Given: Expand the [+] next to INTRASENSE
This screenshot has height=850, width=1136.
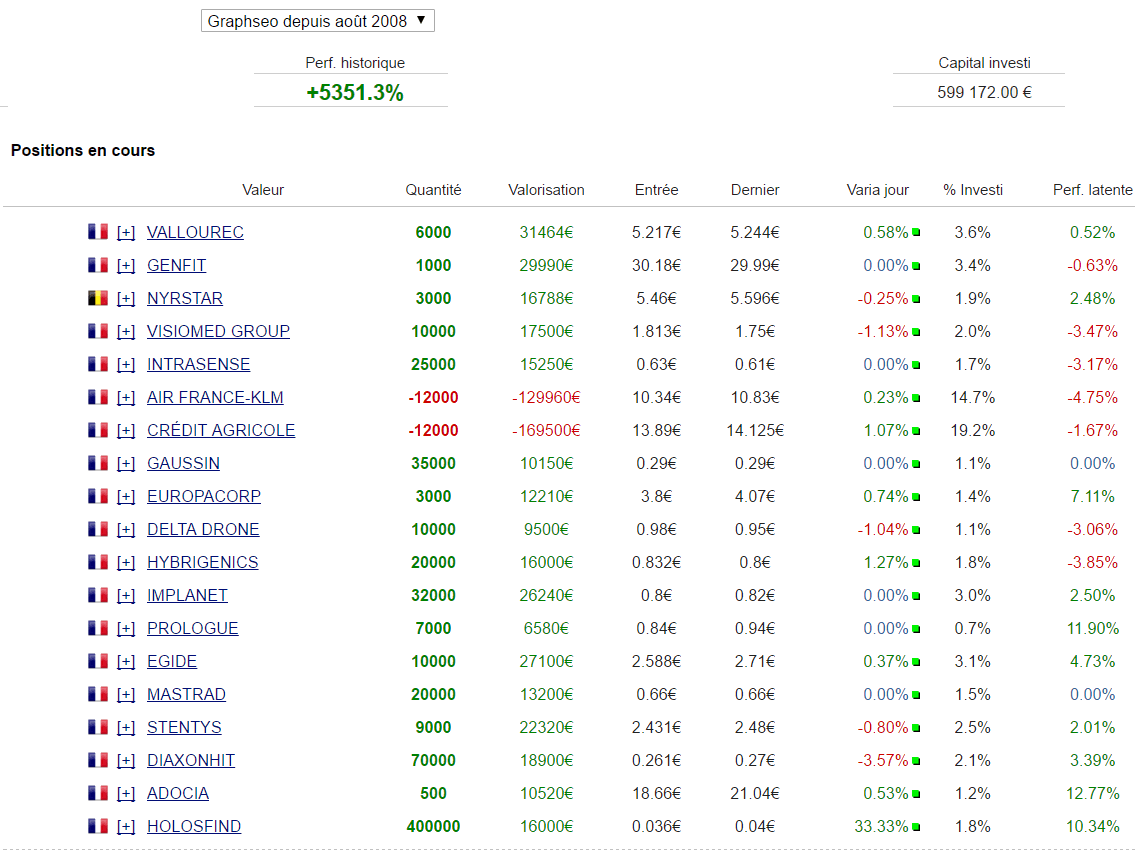Looking at the screenshot, I should [x=126, y=364].
